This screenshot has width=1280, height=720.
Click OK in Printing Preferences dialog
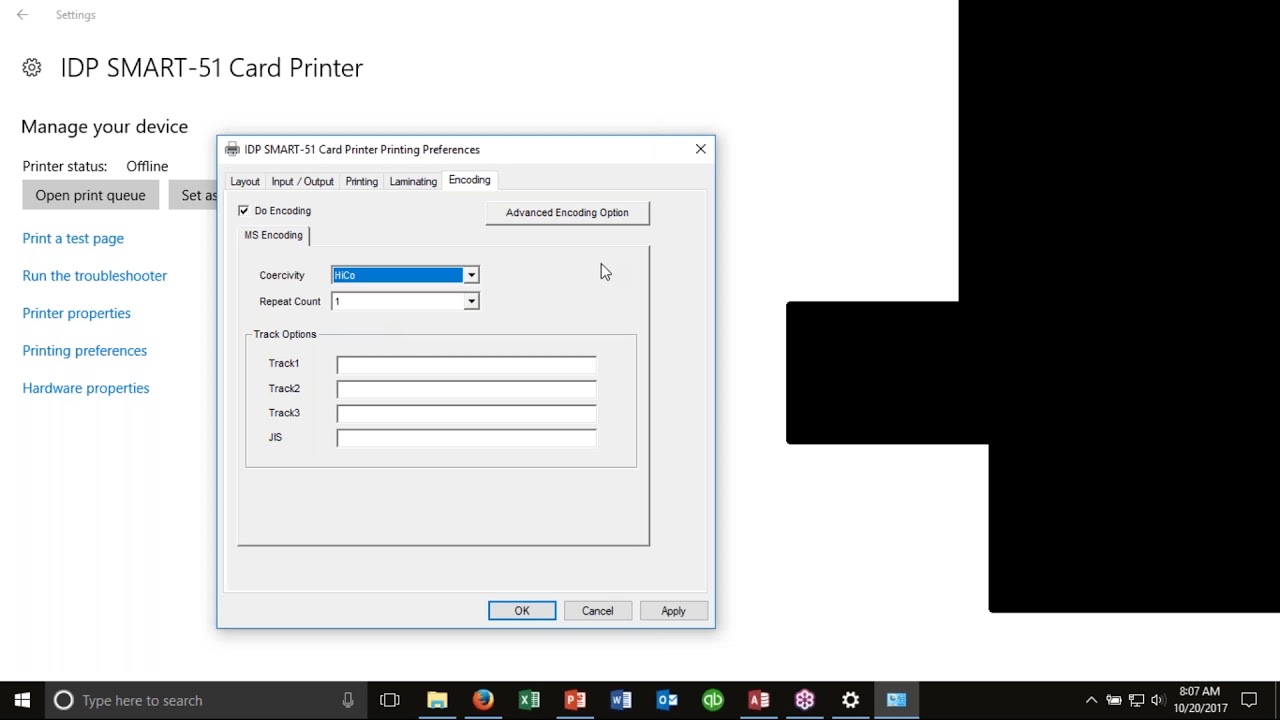(522, 611)
